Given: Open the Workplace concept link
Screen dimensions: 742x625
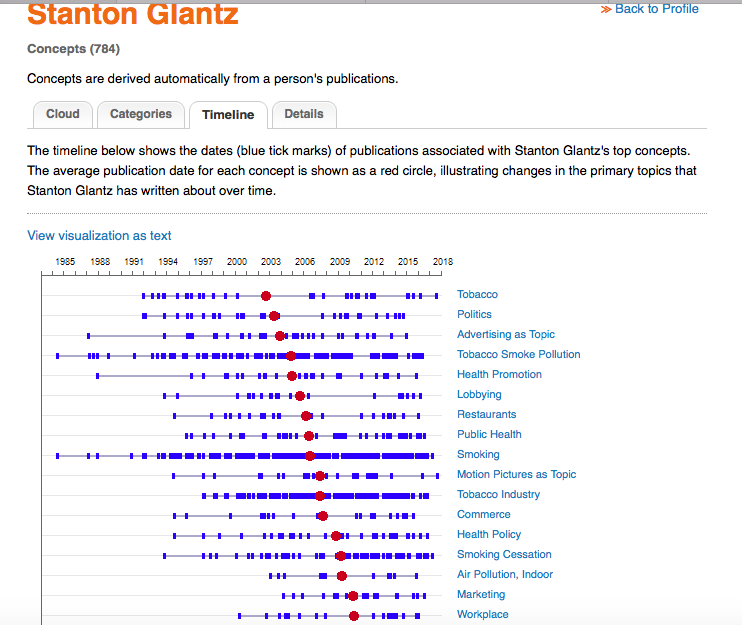Looking at the screenshot, I should click(482, 615).
